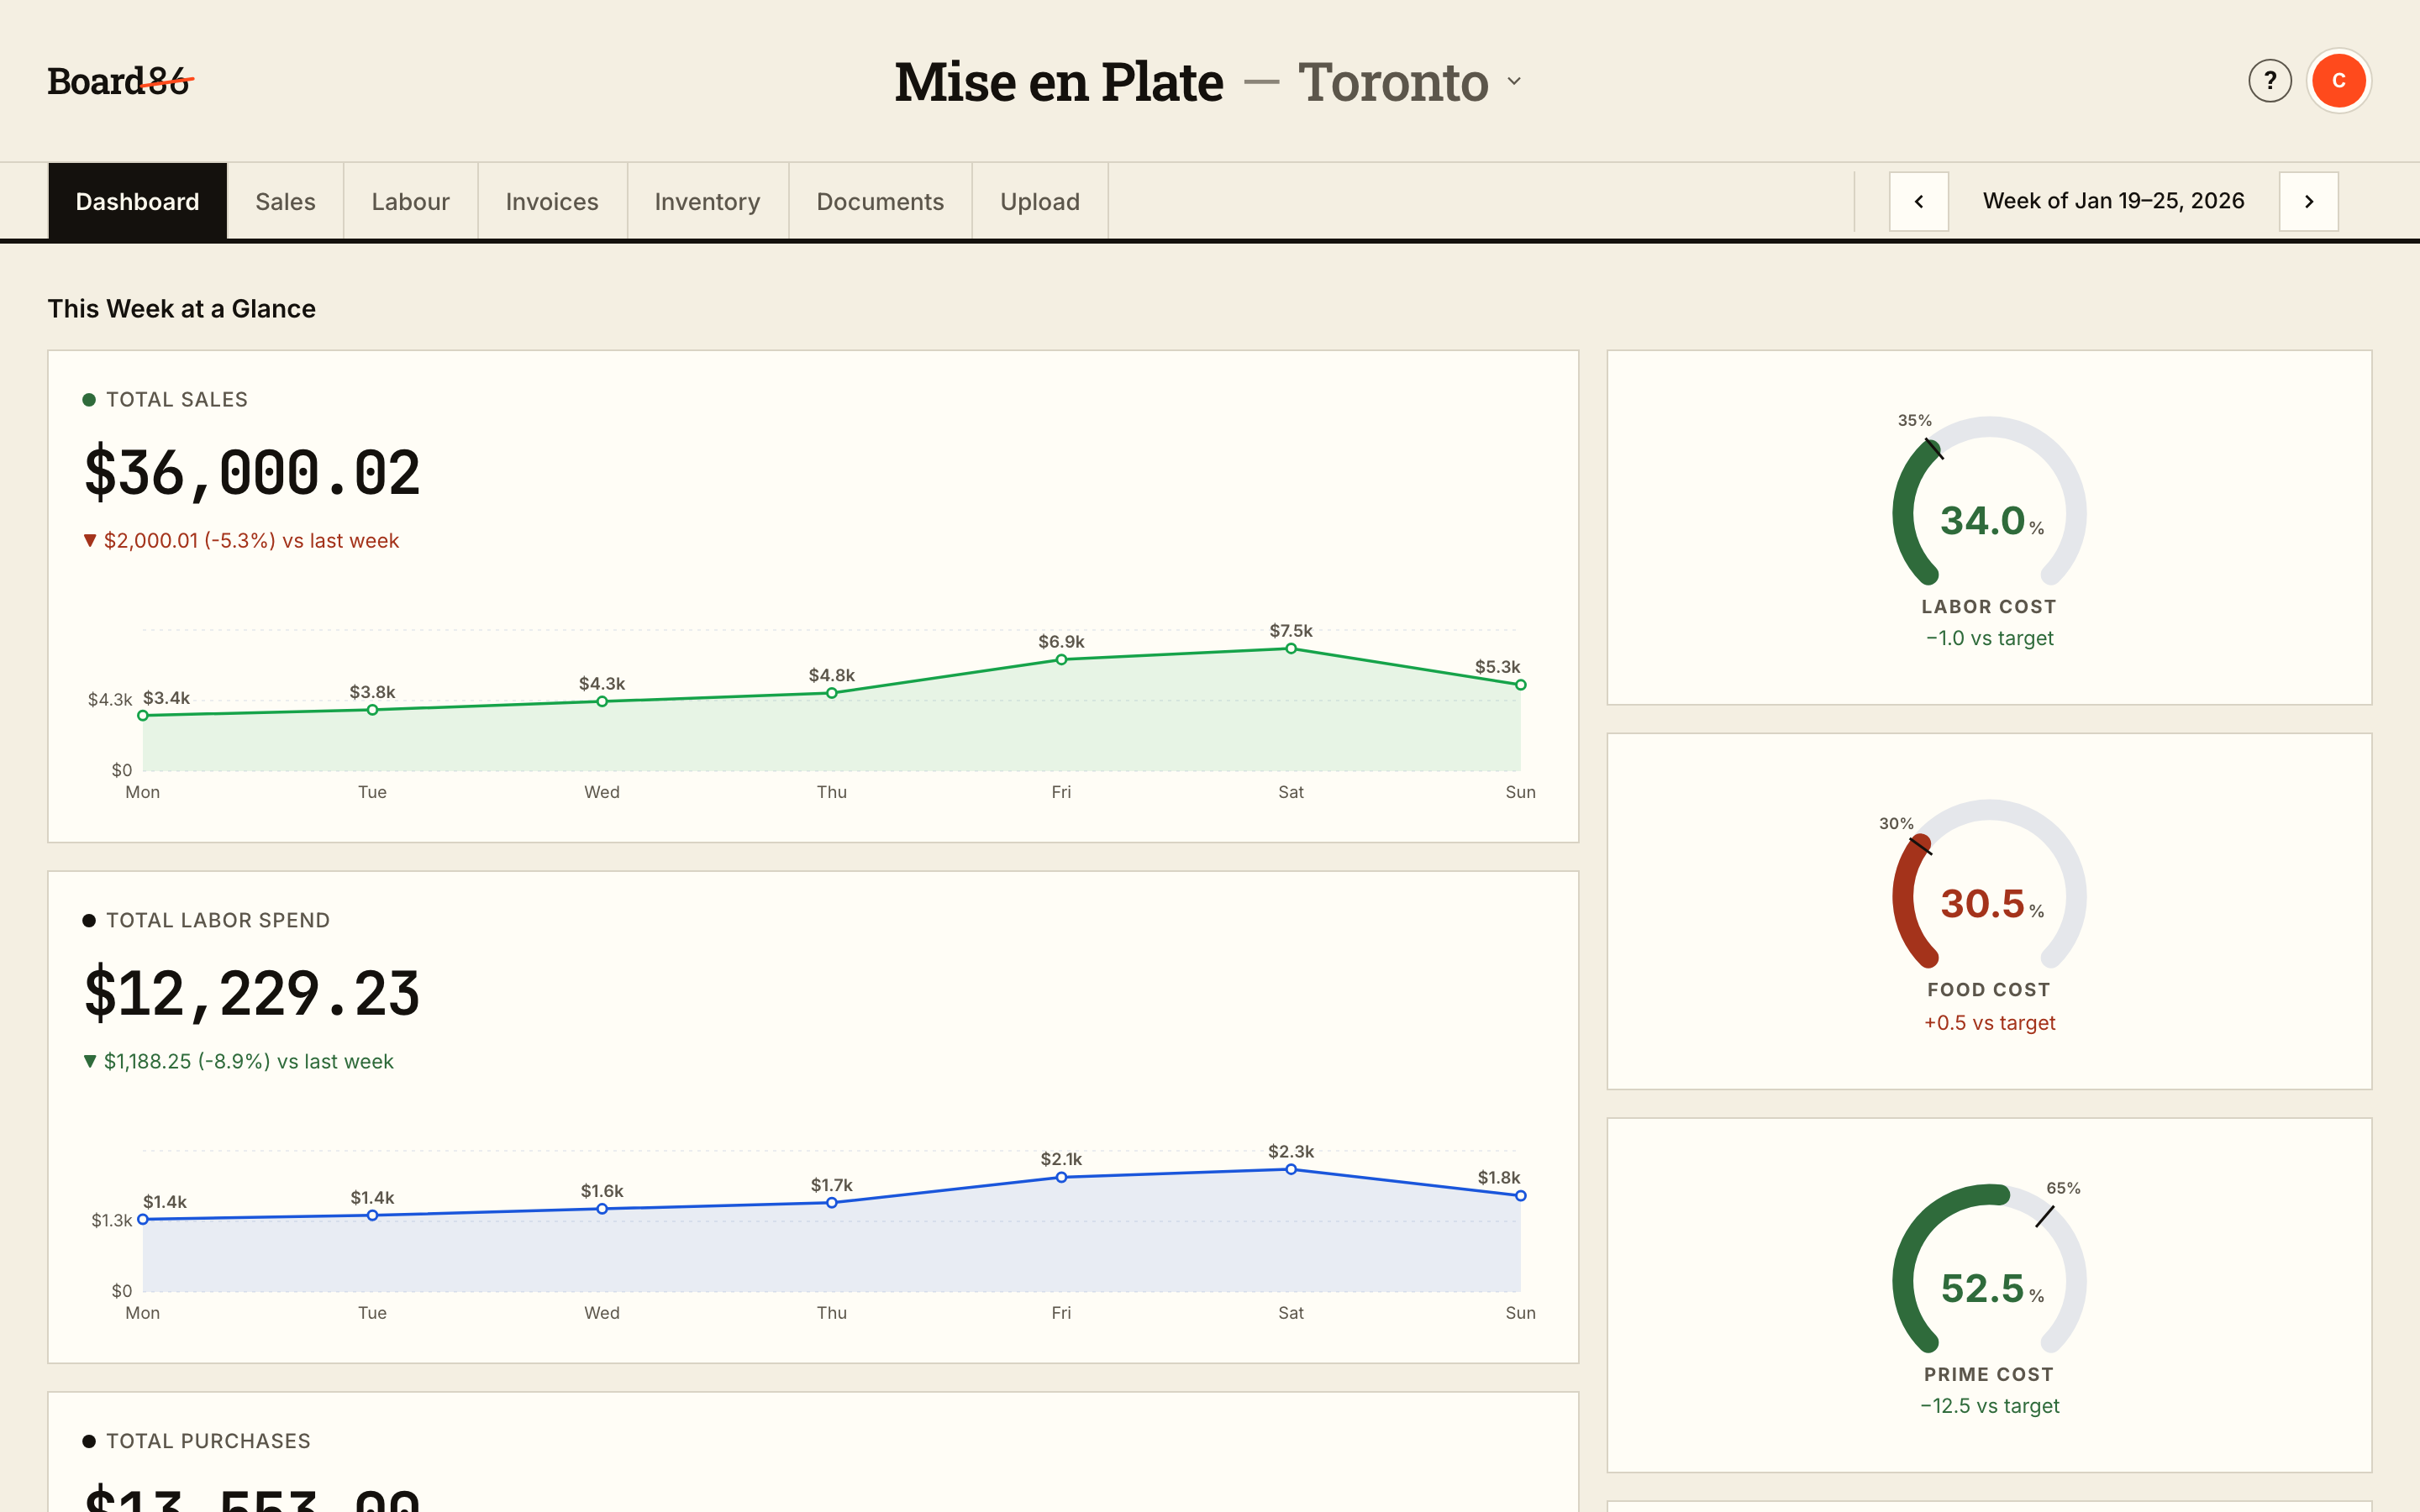Viewport: 2420px width, 1512px height.
Task: Click the sales chart Mon $3.4k point
Action: coord(143,716)
